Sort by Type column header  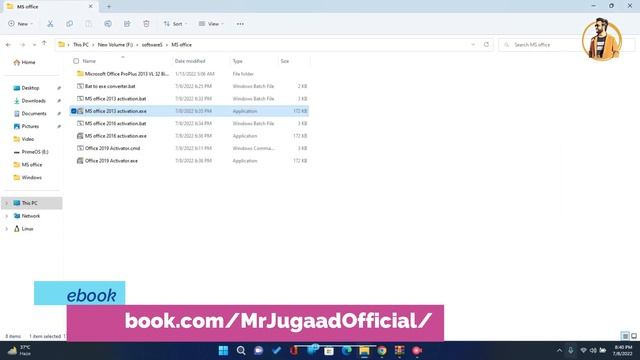click(x=238, y=61)
